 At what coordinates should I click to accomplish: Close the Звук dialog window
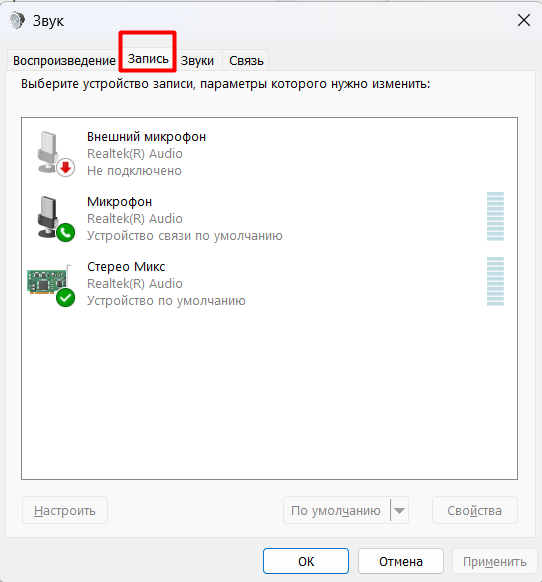[524, 20]
